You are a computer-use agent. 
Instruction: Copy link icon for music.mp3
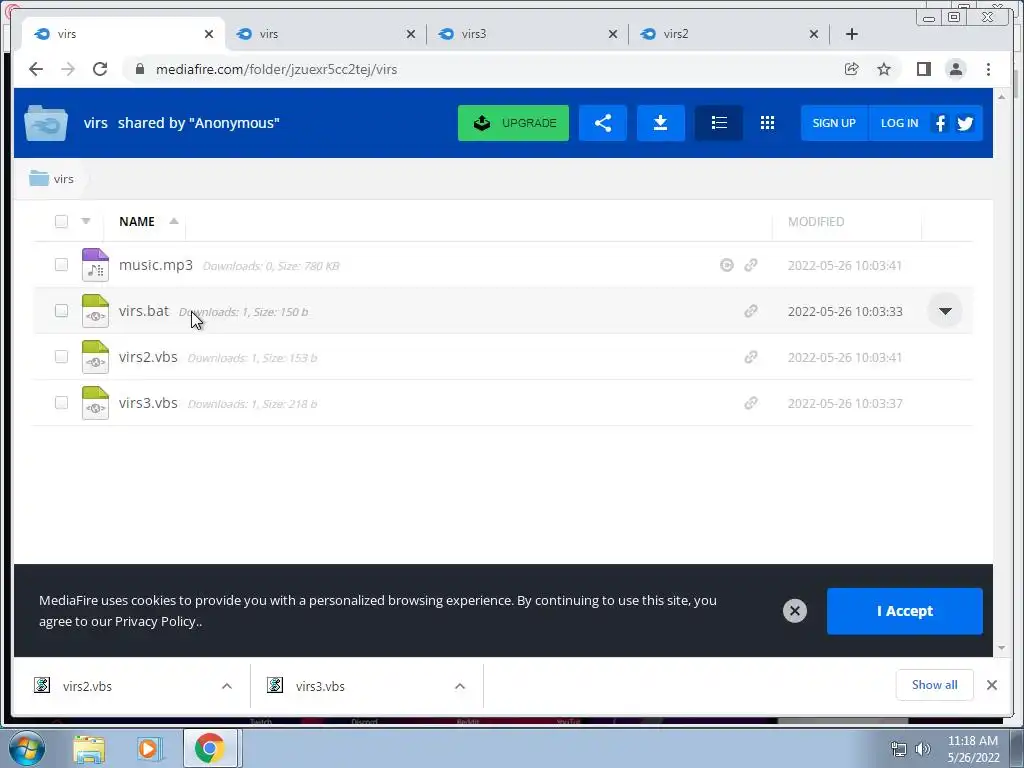(751, 264)
